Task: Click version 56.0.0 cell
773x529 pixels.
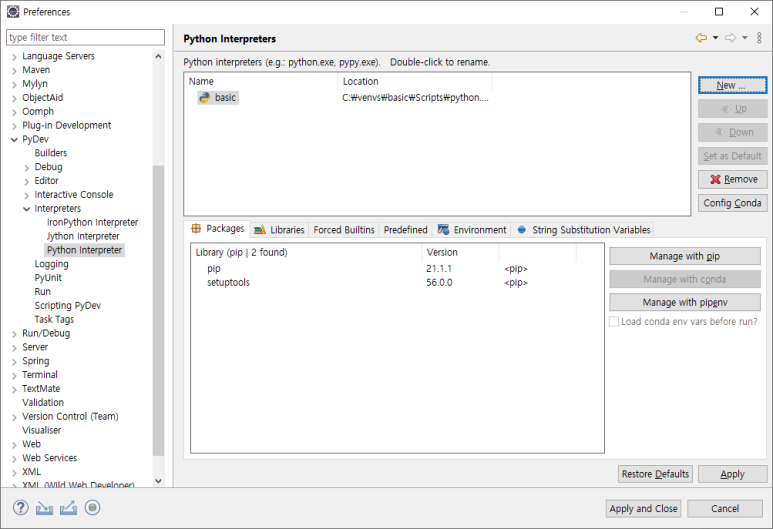Action: point(439,282)
